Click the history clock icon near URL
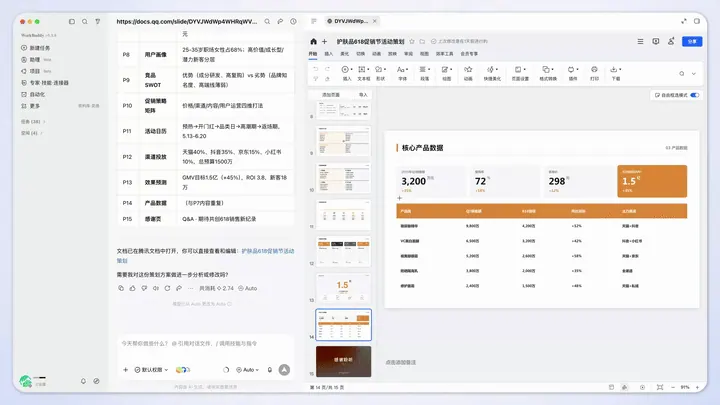720x405 pixels. point(293,22)
